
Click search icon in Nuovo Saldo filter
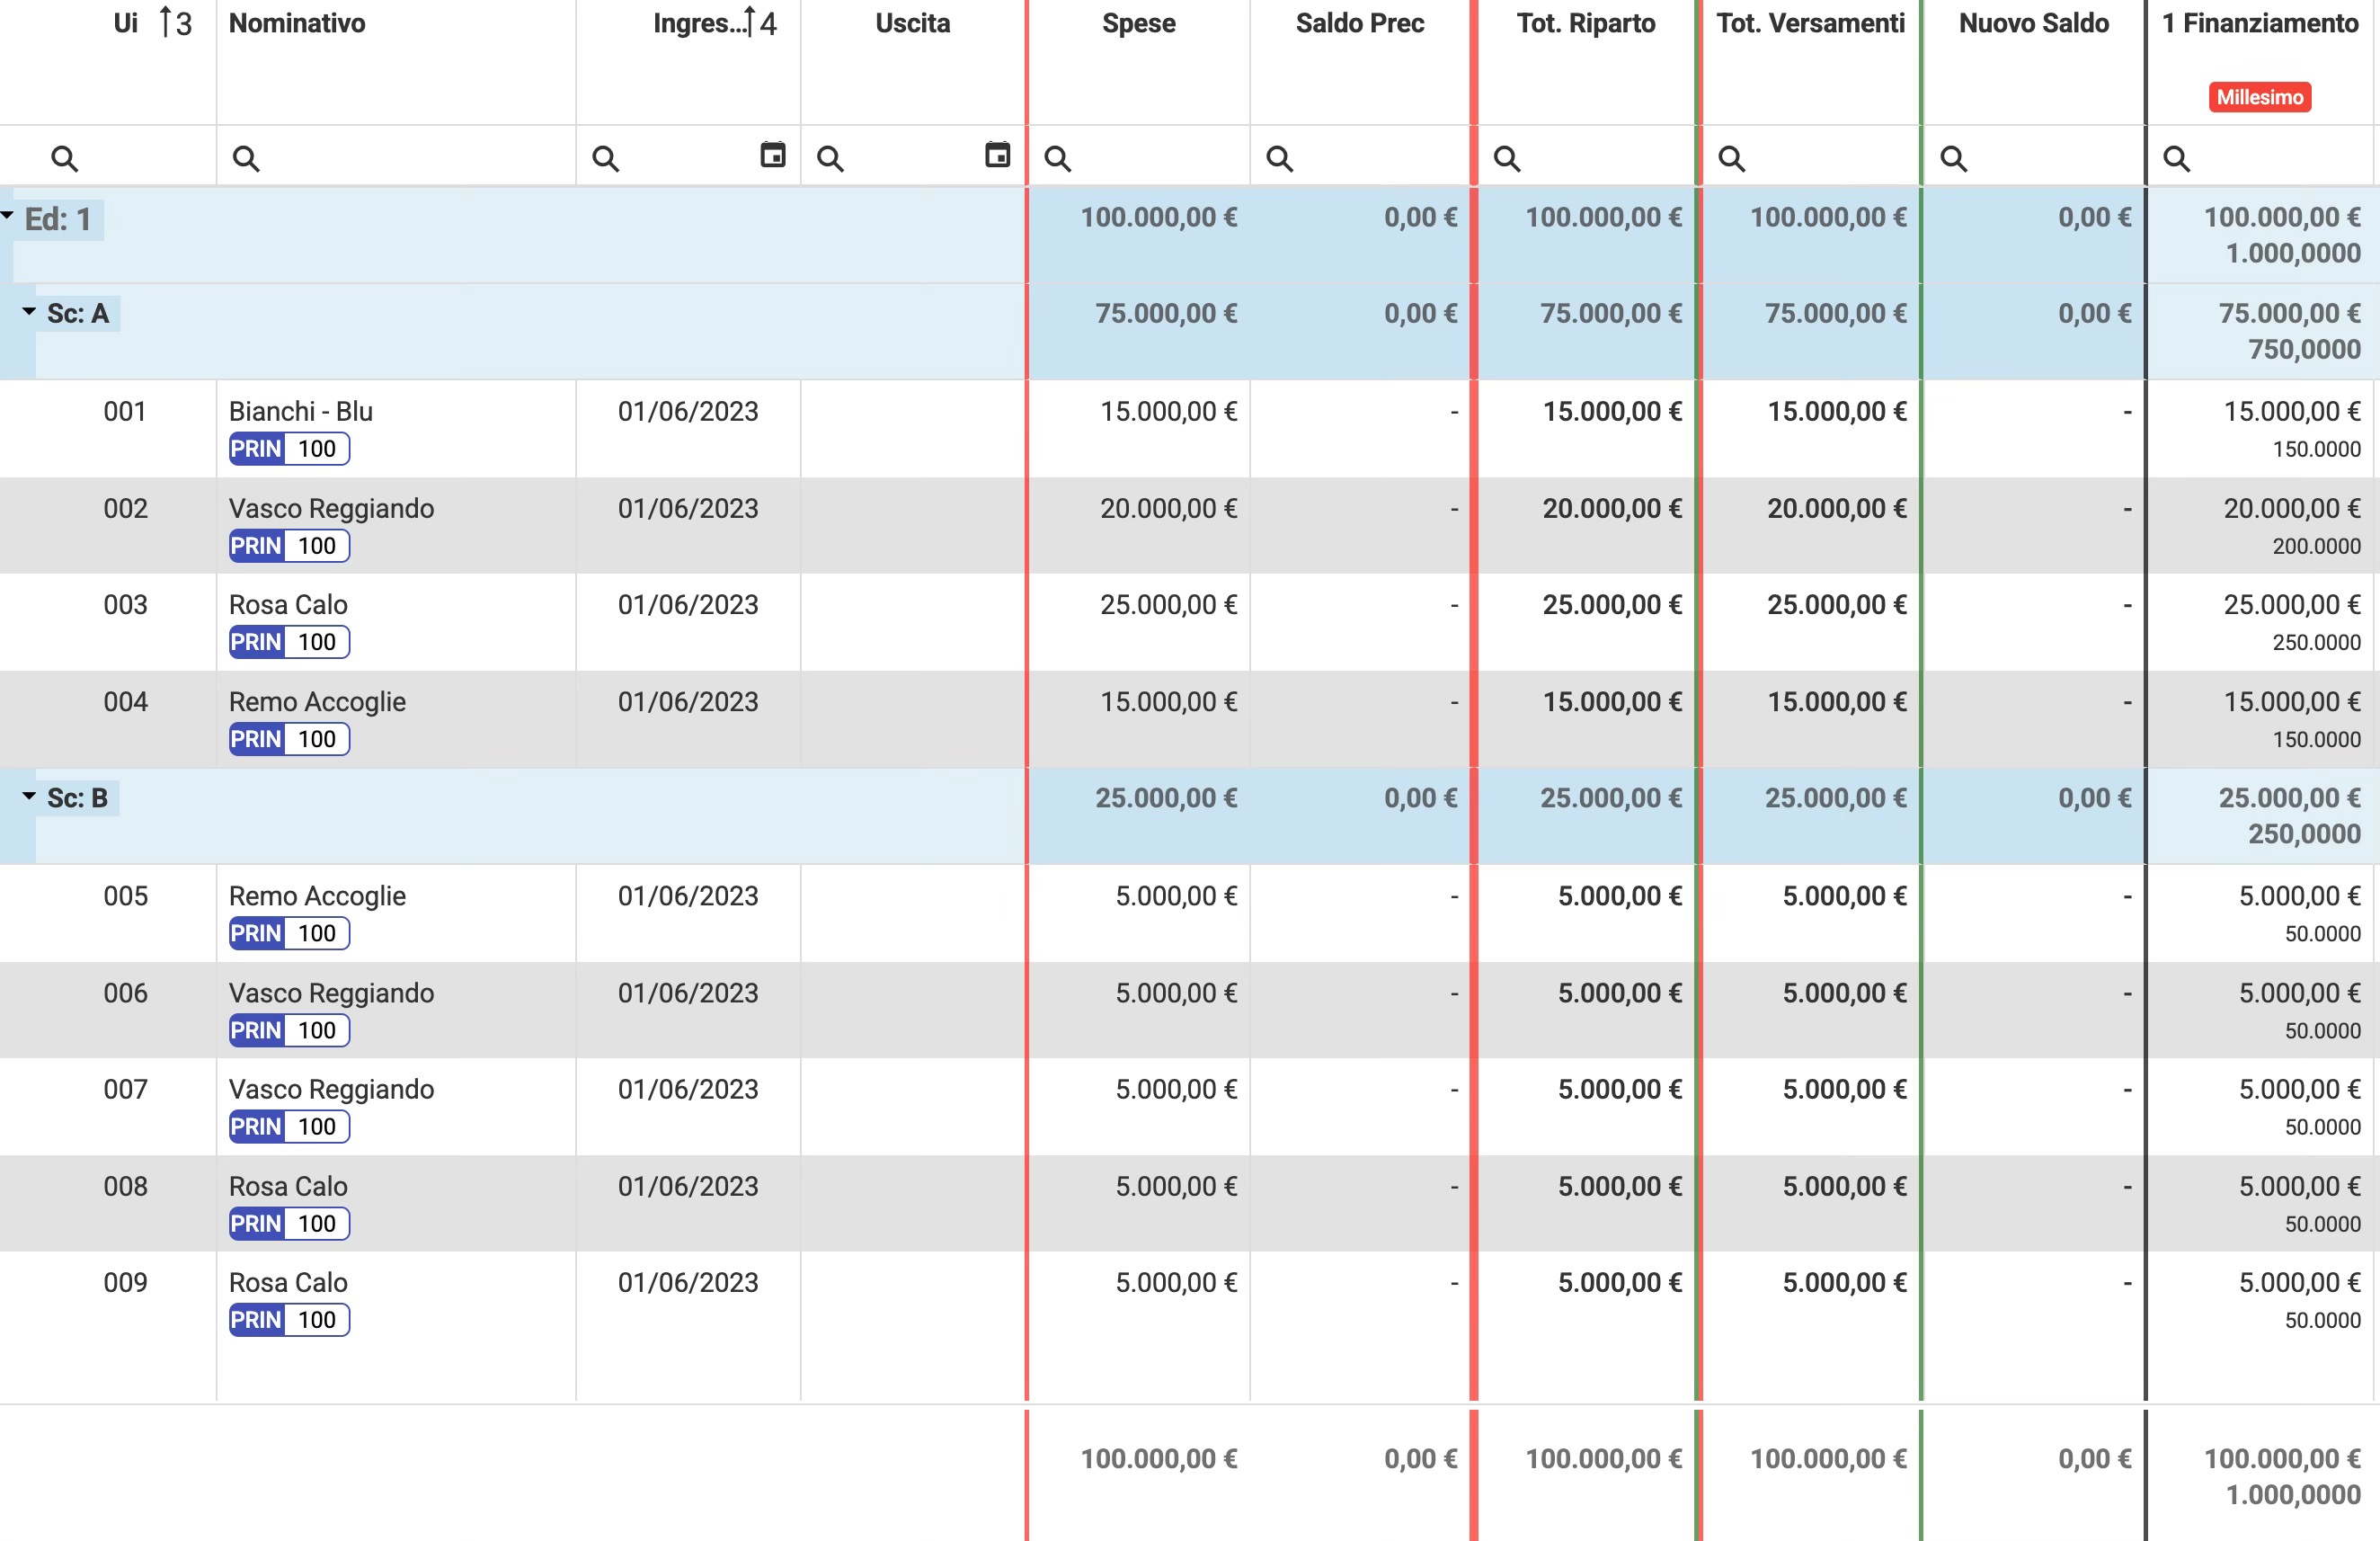point(1953,158)
